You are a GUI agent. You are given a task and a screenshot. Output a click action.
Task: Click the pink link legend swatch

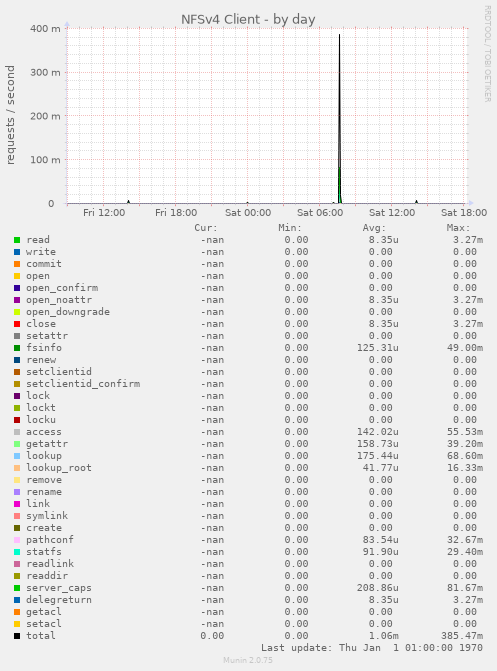17,504
